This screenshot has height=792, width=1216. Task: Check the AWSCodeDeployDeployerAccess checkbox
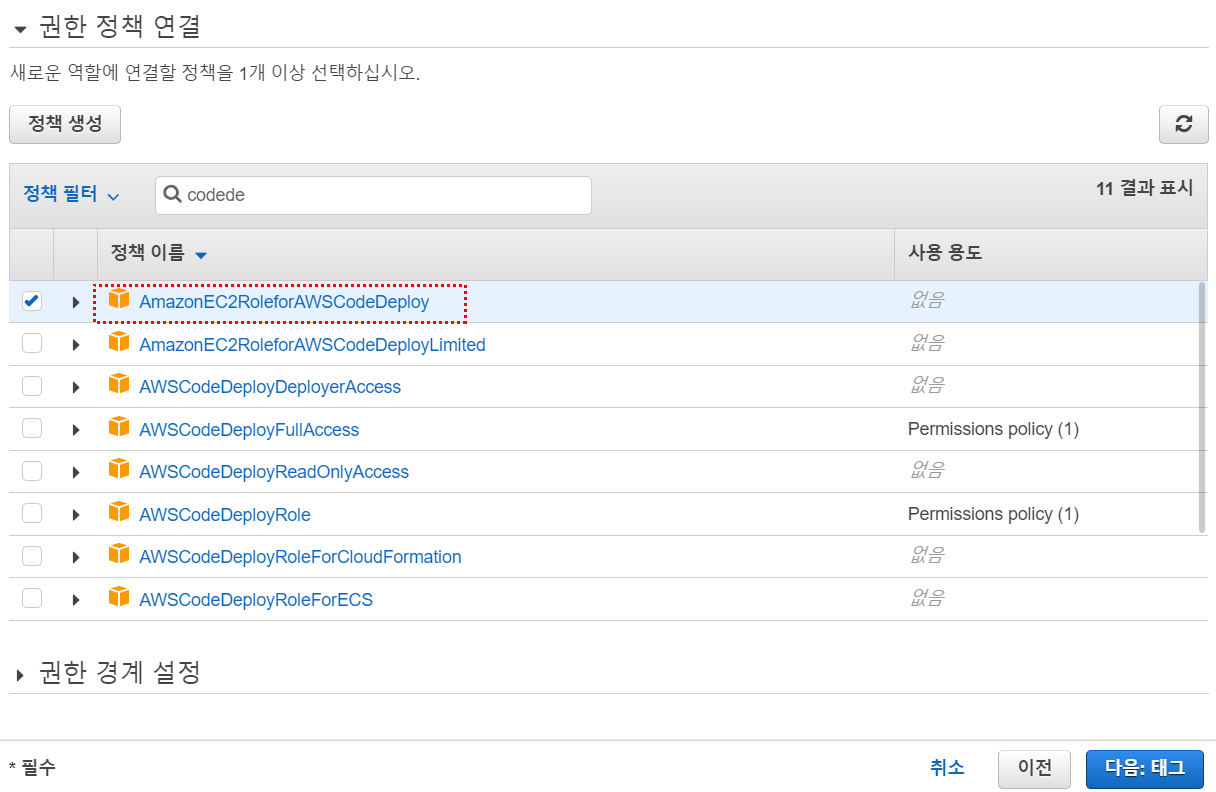32,386
